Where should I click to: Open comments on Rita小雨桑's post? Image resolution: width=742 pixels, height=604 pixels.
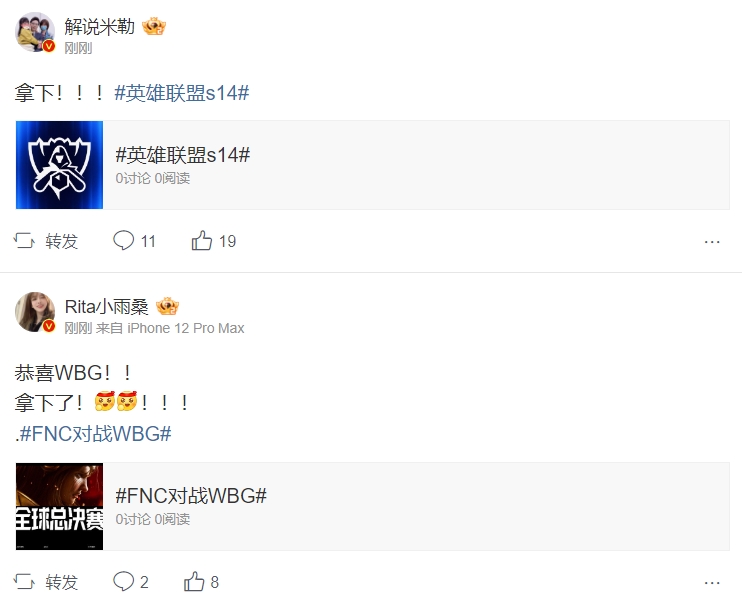point(124,581)
